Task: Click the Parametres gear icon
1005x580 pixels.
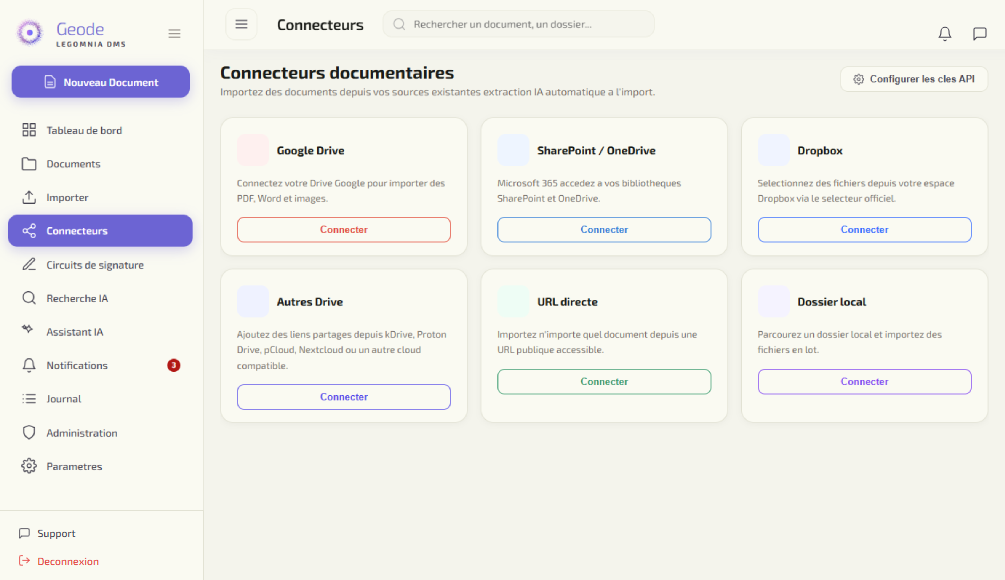Action: (29, 466)
